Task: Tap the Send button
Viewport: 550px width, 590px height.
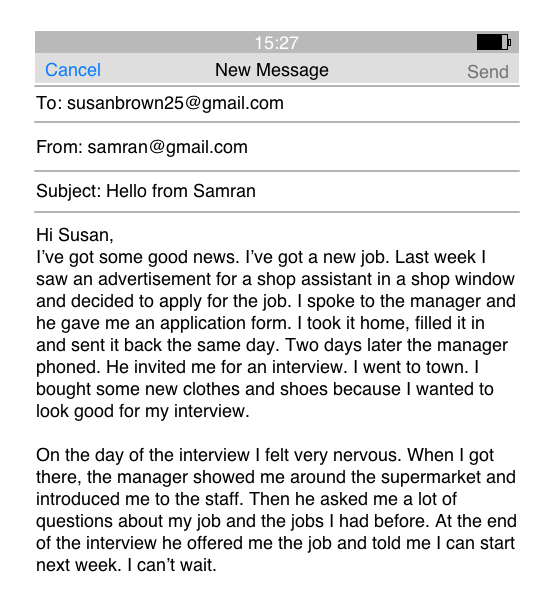Action: coord(488,72)
